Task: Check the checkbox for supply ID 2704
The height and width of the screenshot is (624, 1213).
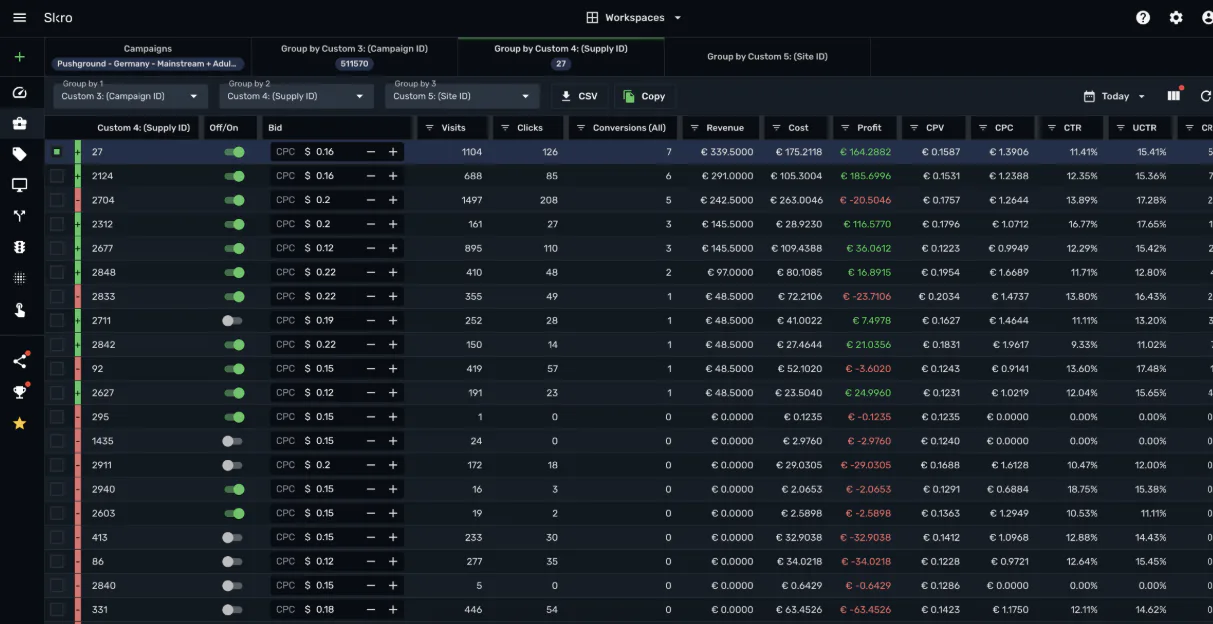Action: tap(57, 200)
